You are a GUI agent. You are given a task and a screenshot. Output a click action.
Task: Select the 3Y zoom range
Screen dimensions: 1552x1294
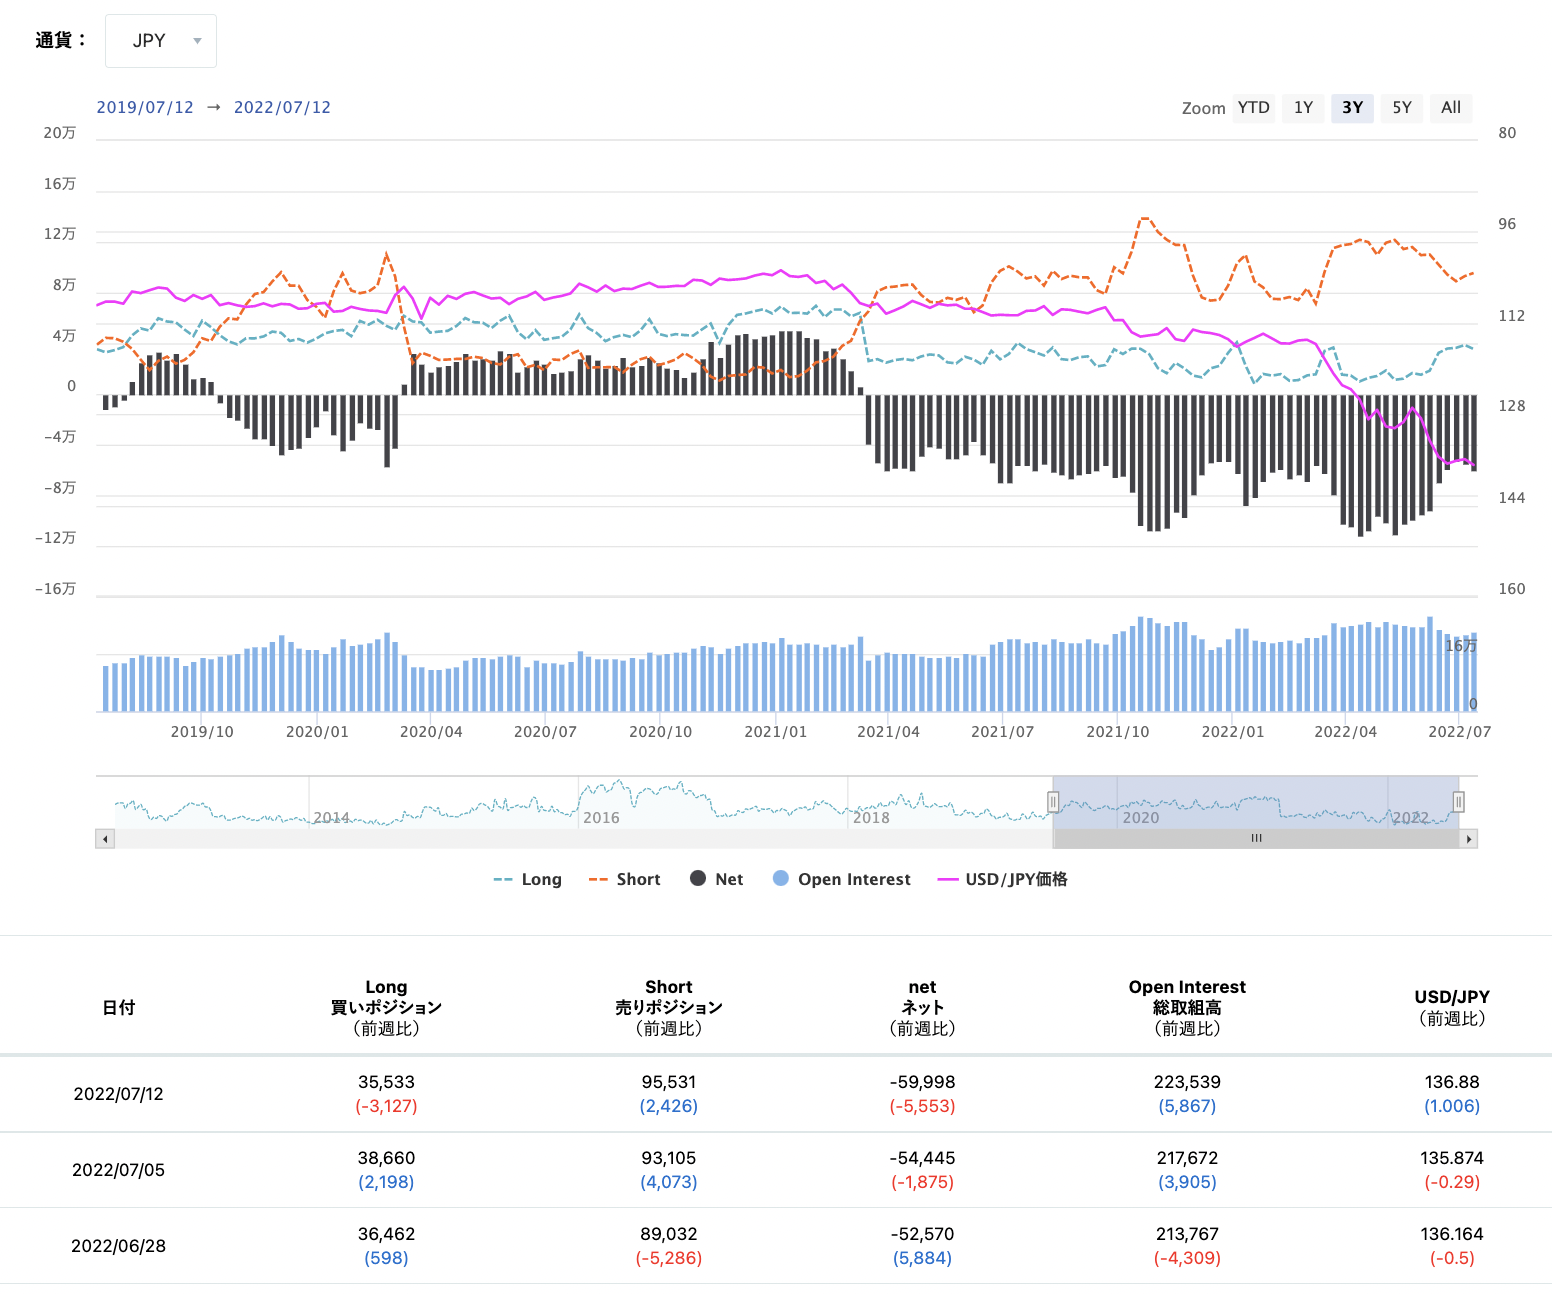click(1352, 108)
